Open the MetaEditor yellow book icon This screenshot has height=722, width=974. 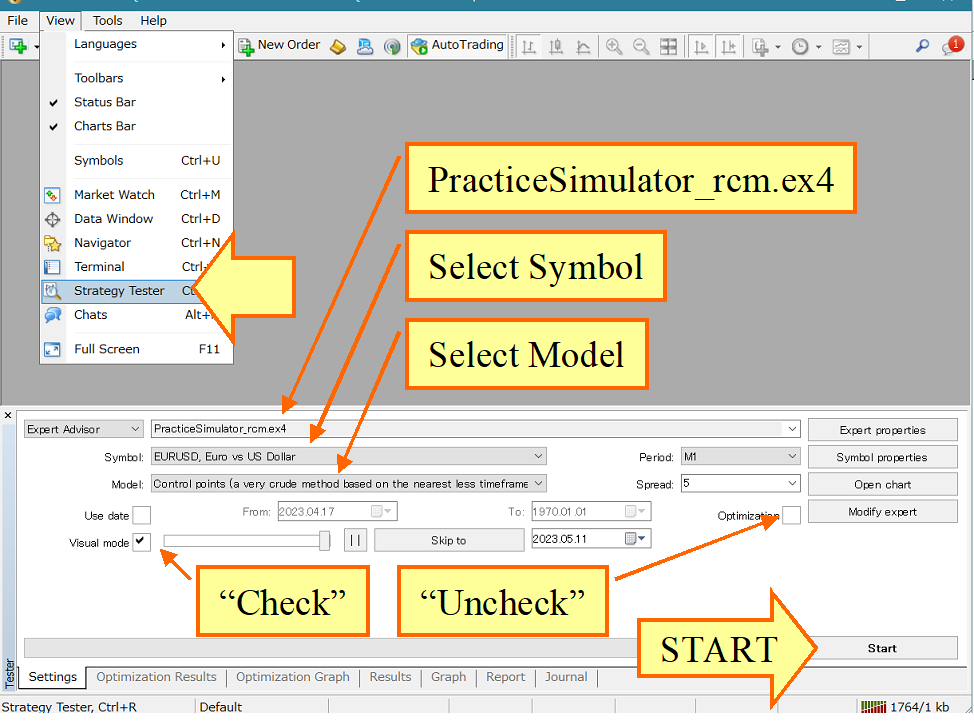338,47
